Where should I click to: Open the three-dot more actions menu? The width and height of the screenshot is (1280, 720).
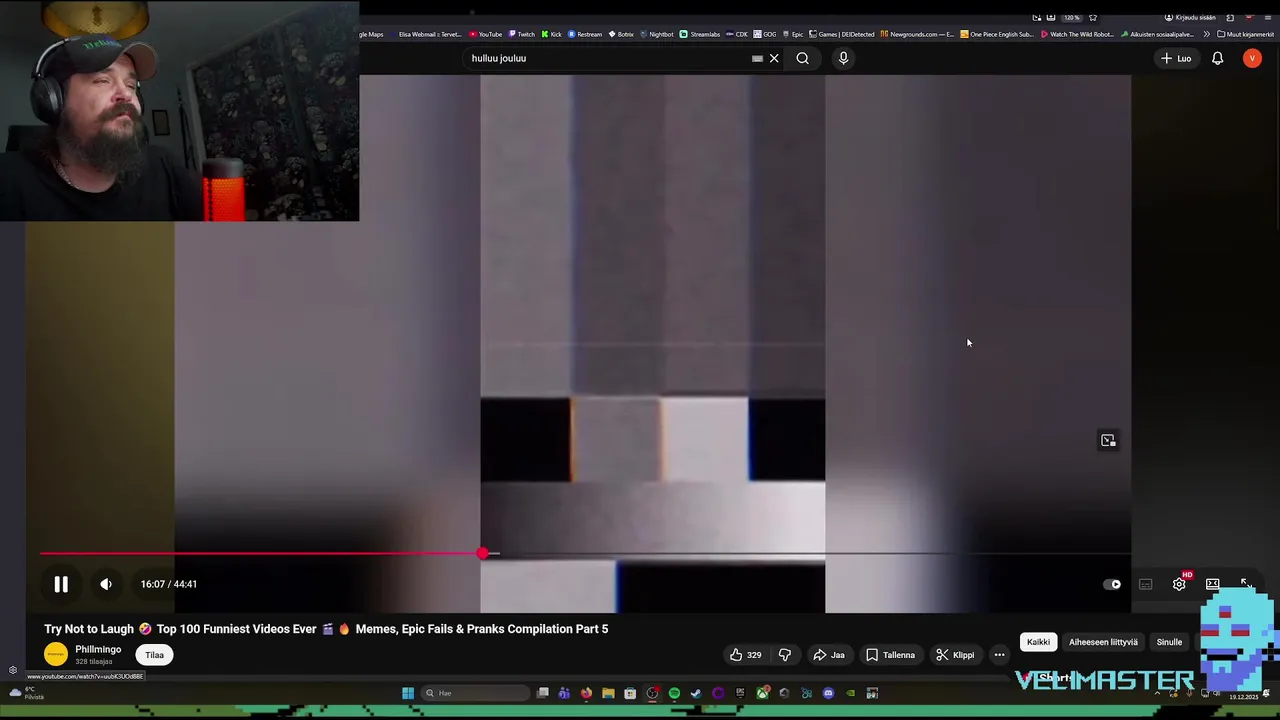coord(999,655)
